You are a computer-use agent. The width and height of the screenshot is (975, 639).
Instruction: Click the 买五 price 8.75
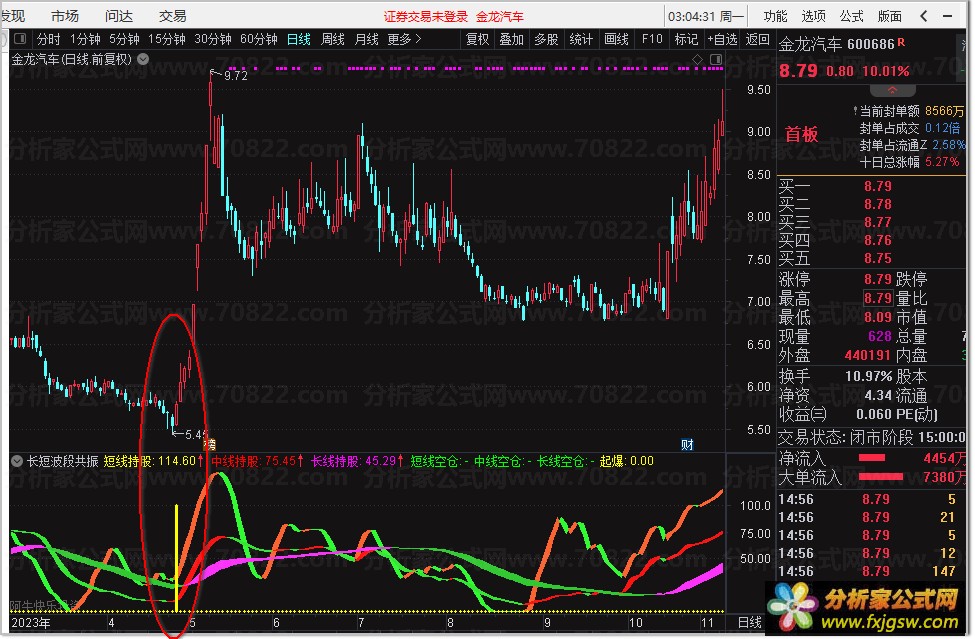[x=877, y=258]
